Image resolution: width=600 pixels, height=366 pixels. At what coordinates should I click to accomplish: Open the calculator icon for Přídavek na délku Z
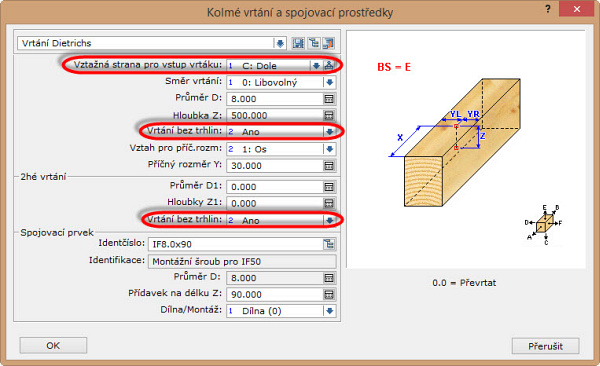click(x=329, y=294)
